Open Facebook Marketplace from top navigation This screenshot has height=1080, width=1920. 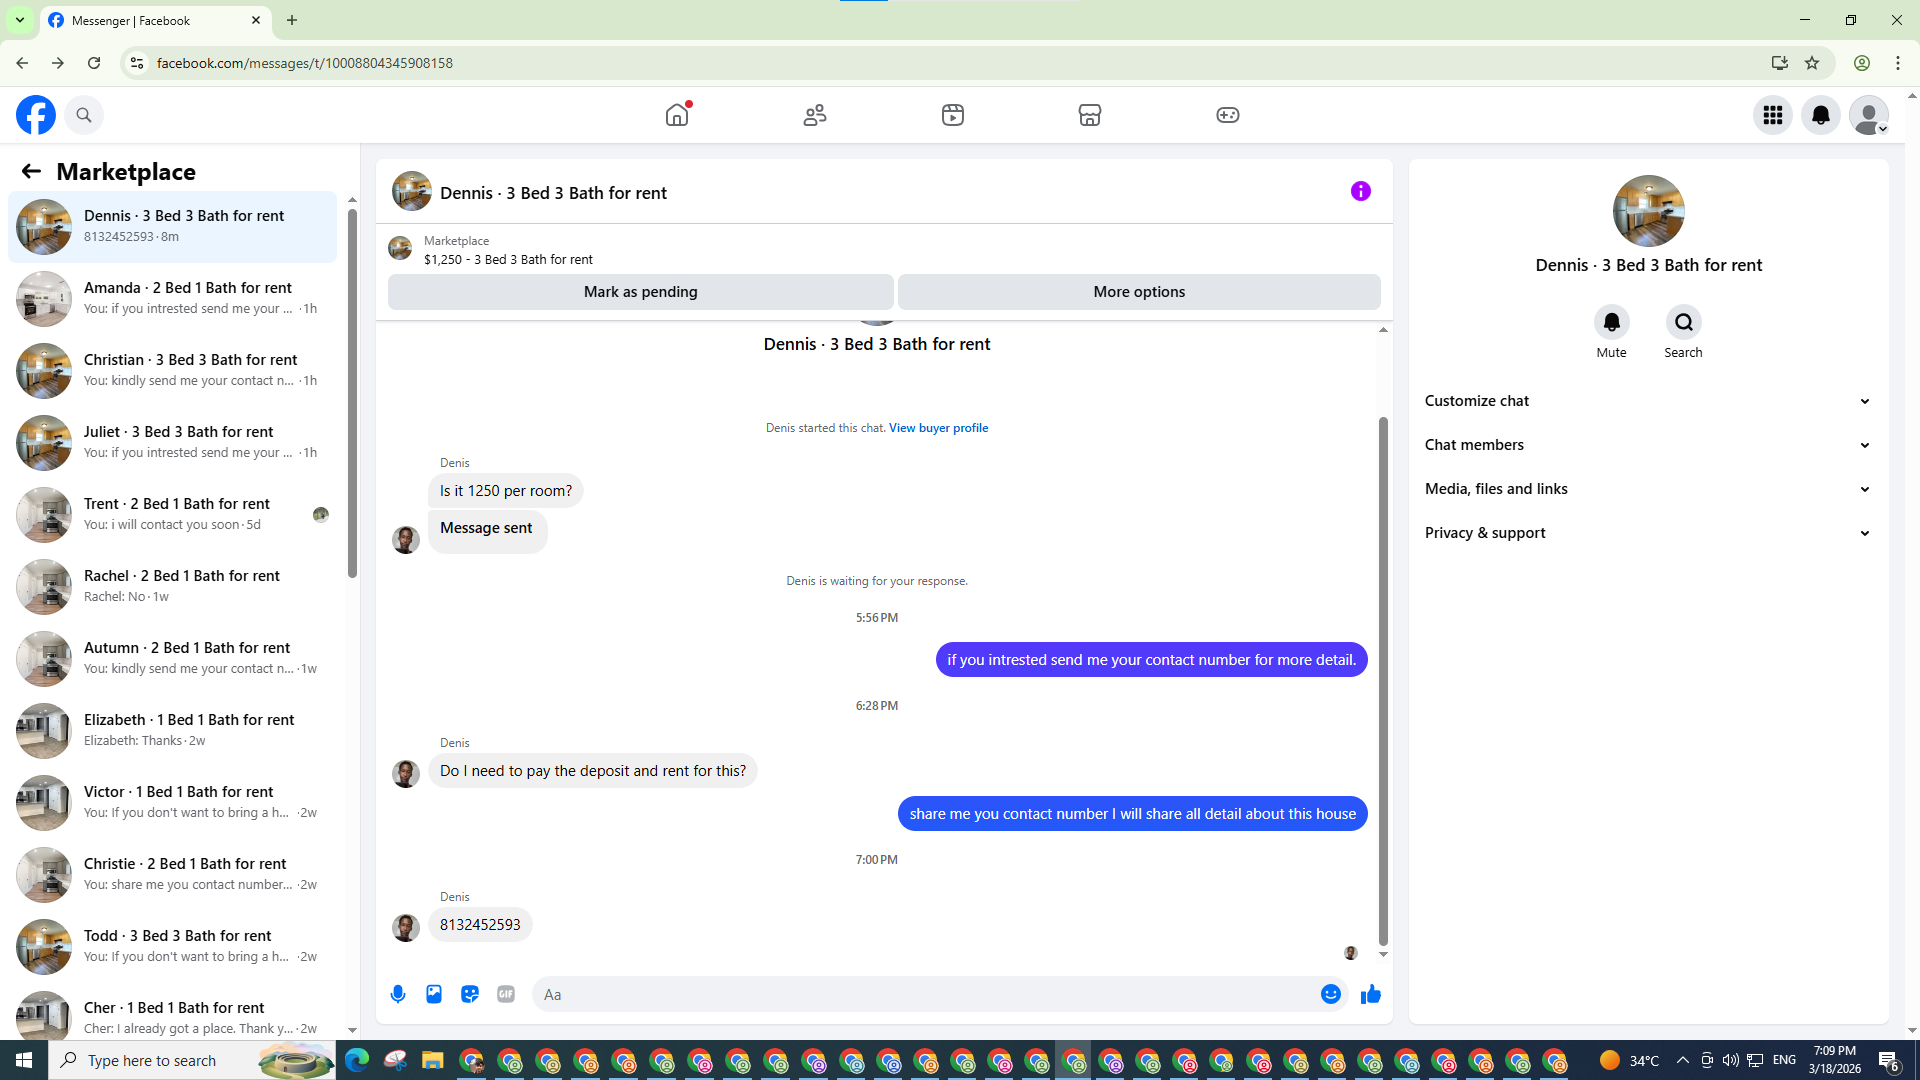[1090, 115]
